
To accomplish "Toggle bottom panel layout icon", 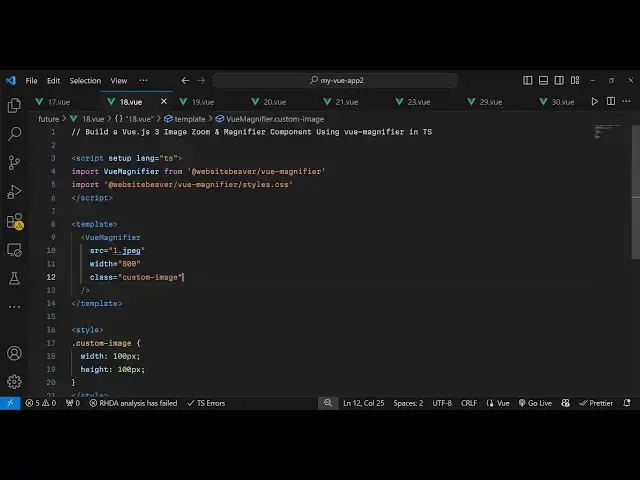I will (543, 80).
